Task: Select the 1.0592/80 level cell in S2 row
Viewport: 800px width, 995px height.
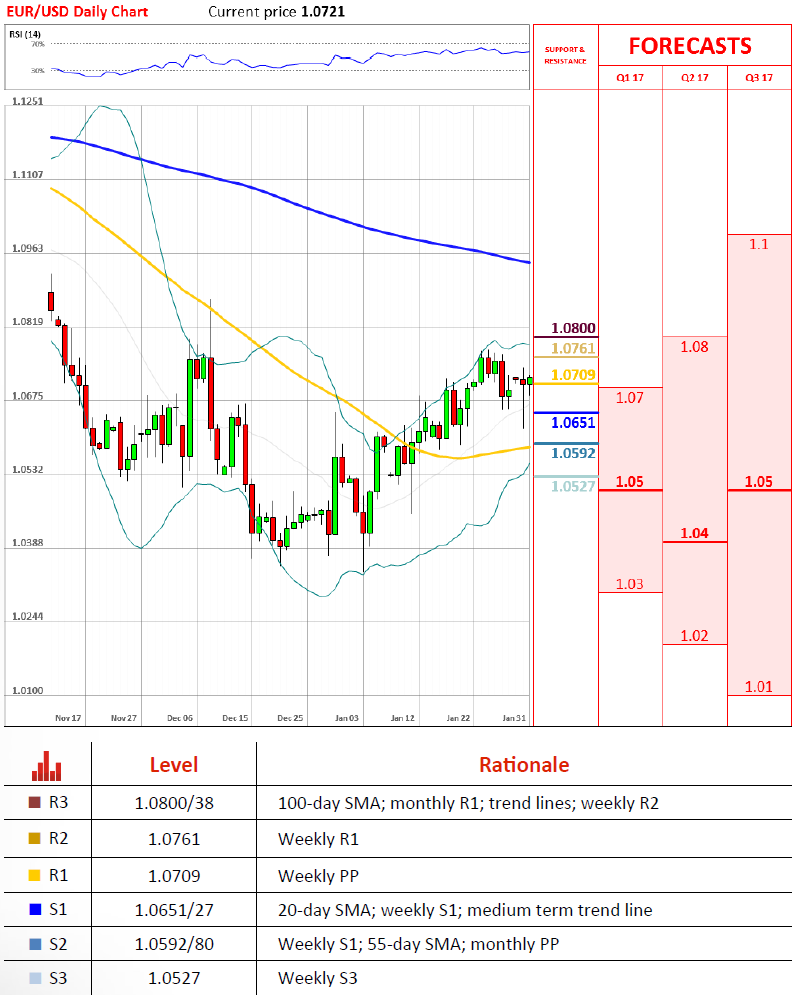Action: pyautogui.click(x=174, y=945)
